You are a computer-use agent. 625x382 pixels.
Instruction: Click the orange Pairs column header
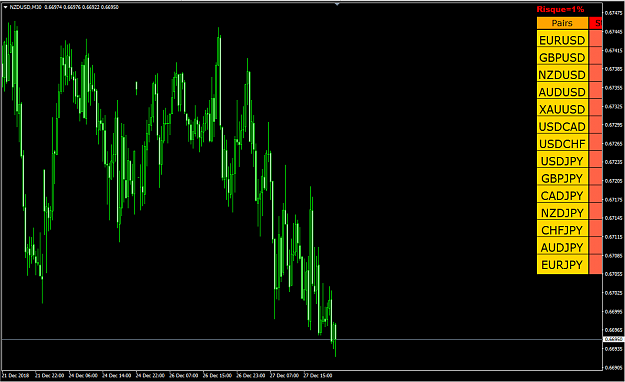(562, 23)
